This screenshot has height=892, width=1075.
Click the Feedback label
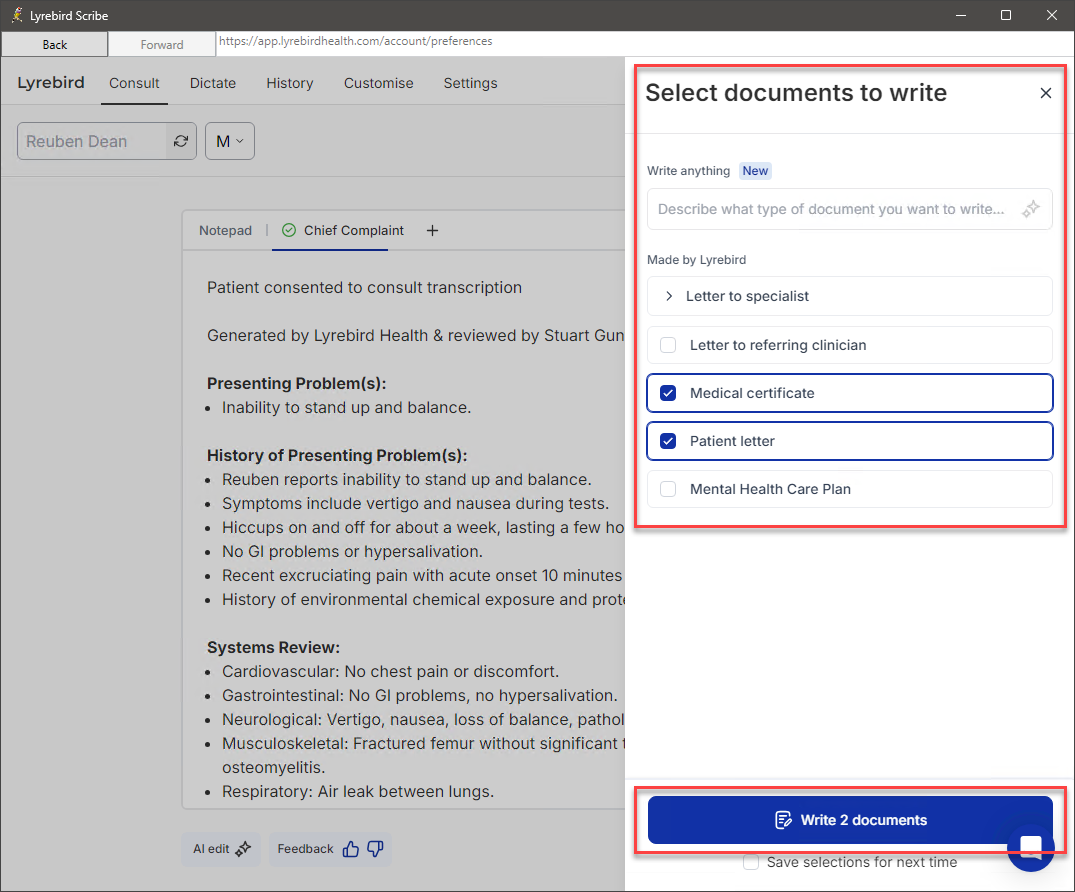point(305,849)
